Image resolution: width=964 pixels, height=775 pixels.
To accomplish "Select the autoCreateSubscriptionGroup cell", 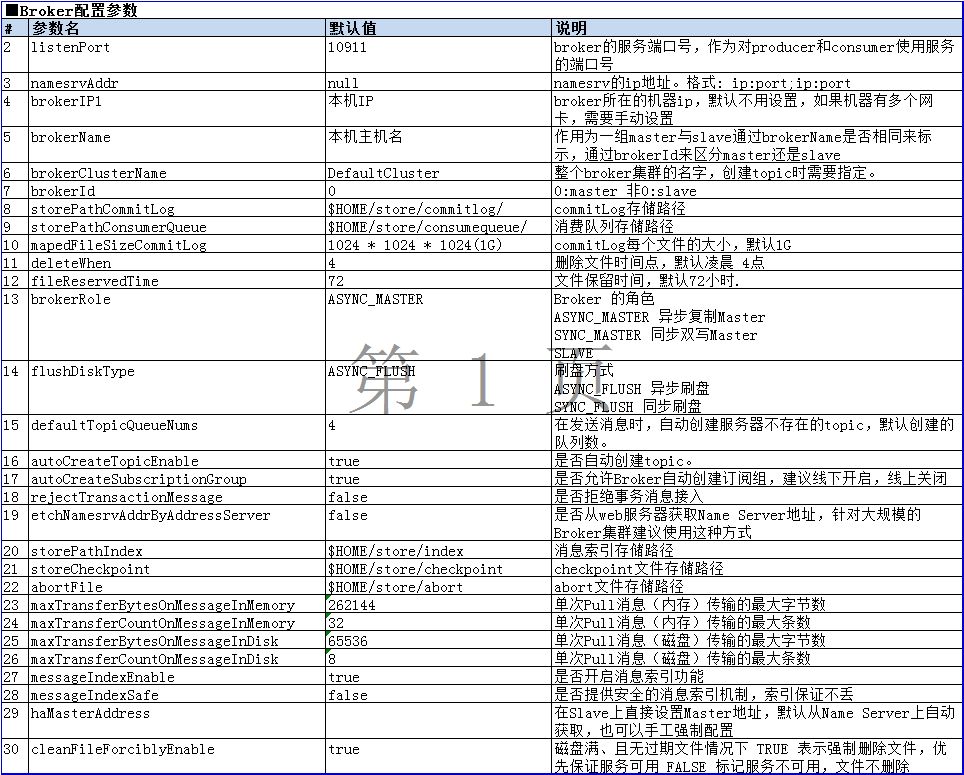I will point(177,478).
